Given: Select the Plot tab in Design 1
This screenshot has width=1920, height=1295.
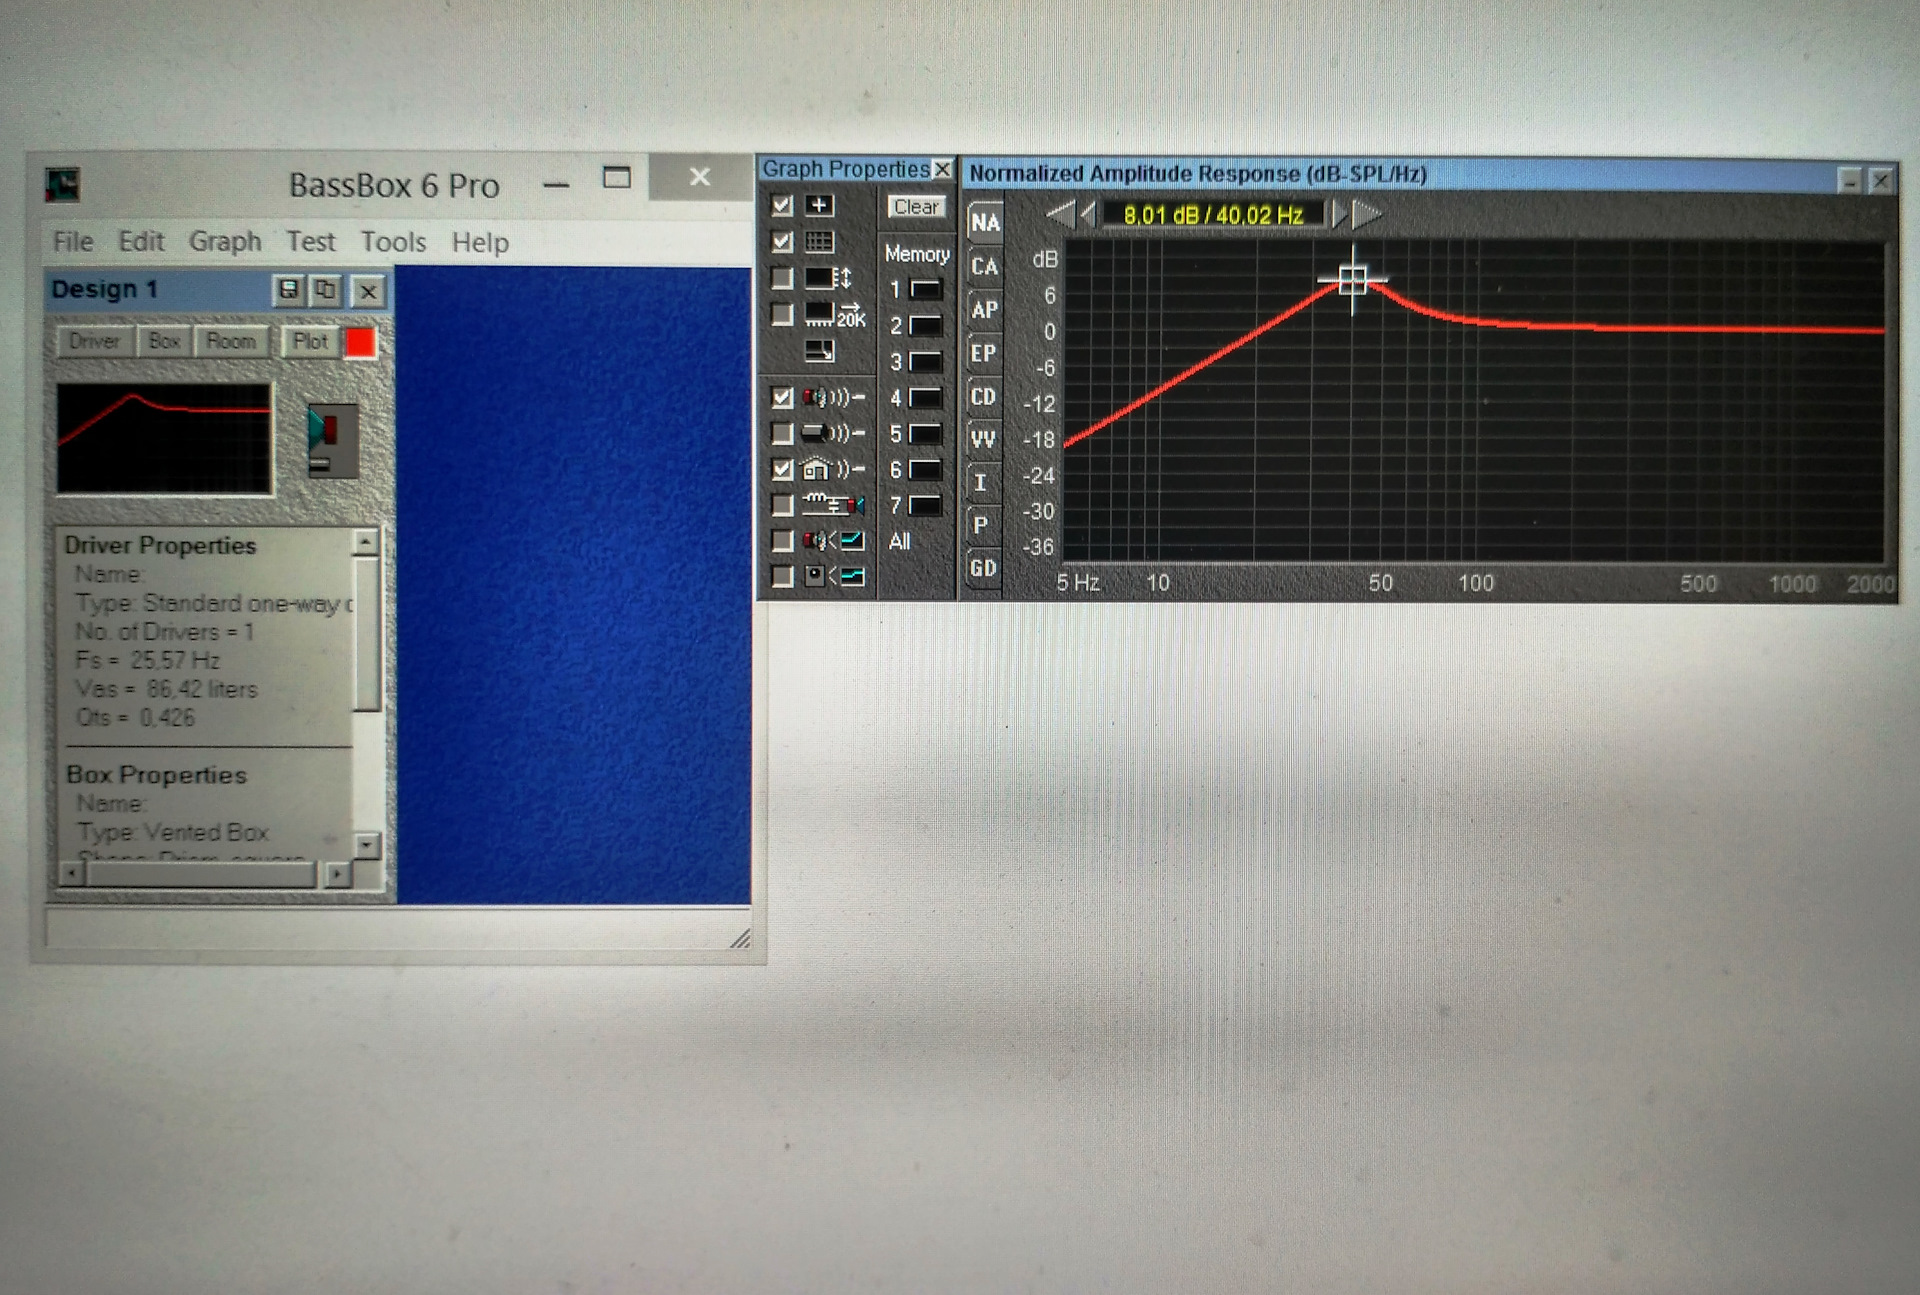Looking at the screenshot, I should click(x=306, y=340).
